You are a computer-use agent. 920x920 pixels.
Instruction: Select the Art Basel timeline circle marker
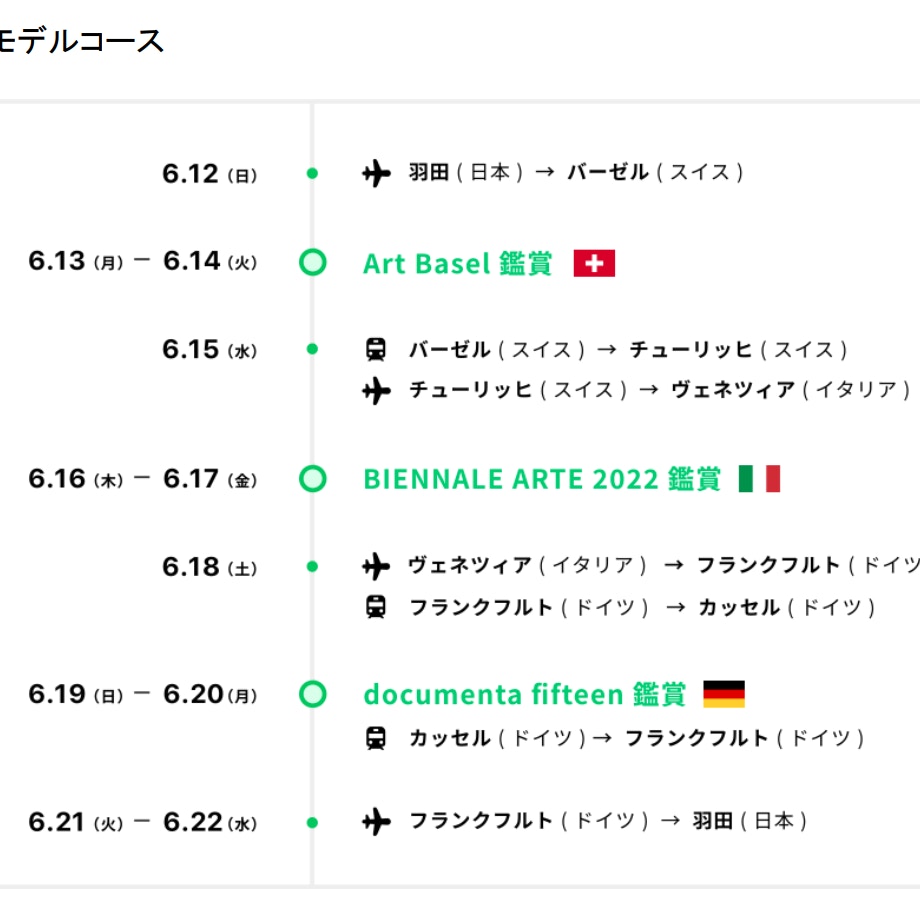313,263
